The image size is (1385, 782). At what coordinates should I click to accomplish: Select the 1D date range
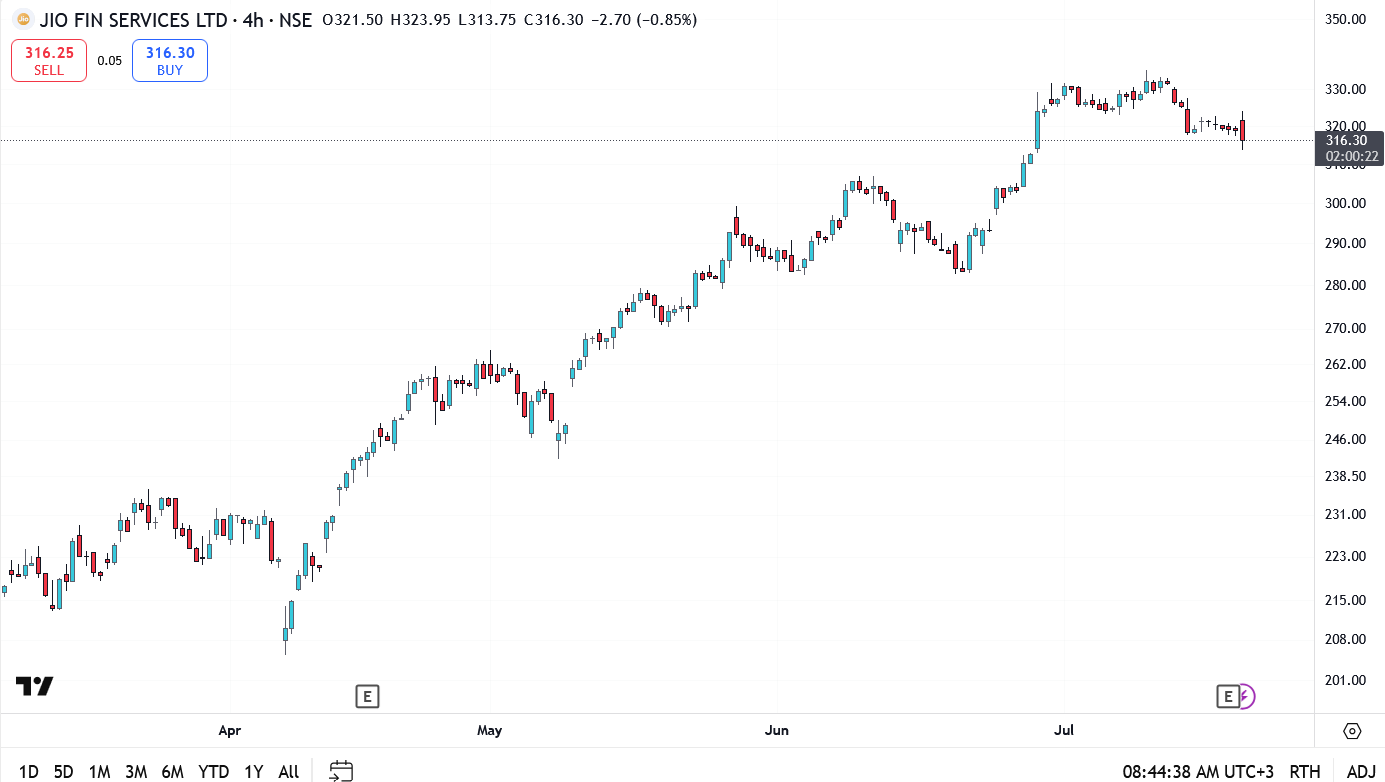[x=28, y=771]
